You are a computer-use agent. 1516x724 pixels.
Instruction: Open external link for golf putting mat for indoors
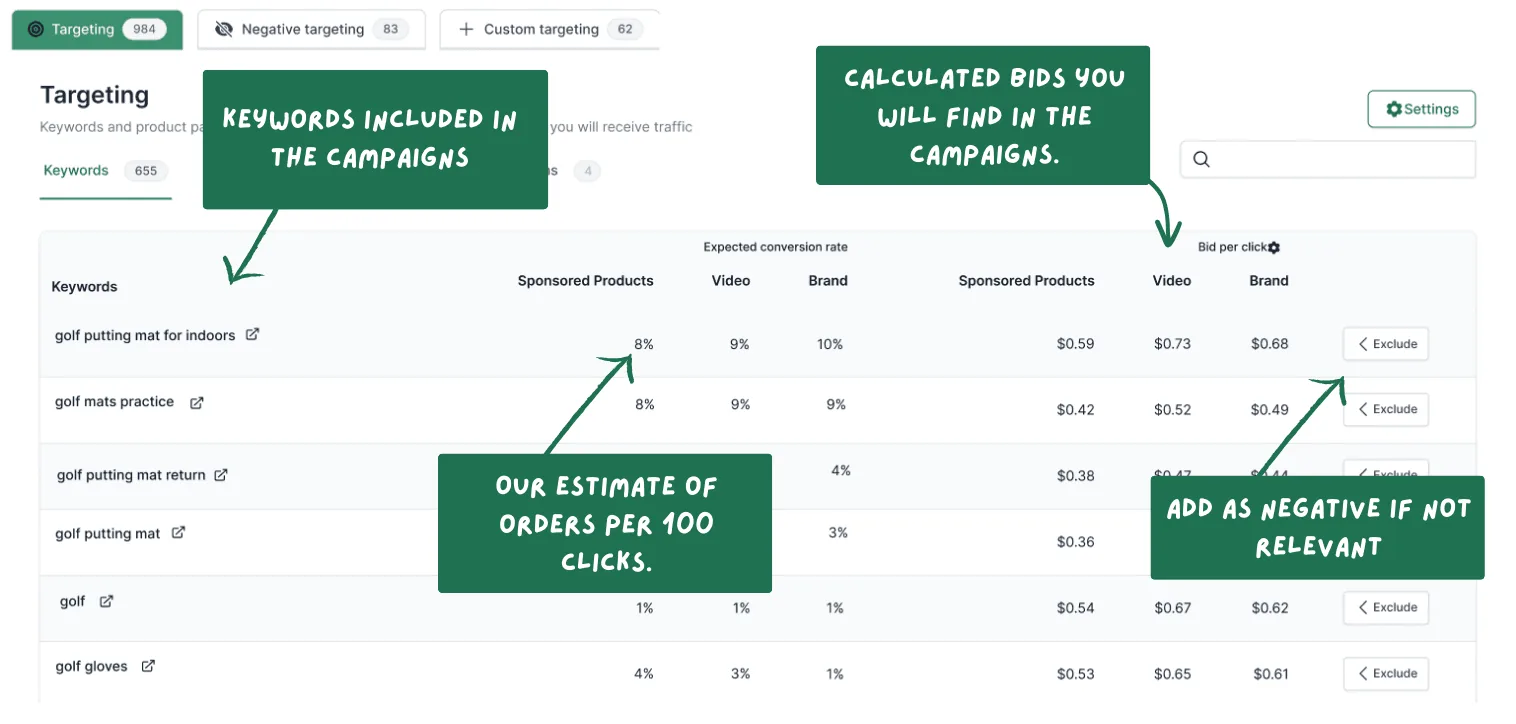(x=252, y=335)
